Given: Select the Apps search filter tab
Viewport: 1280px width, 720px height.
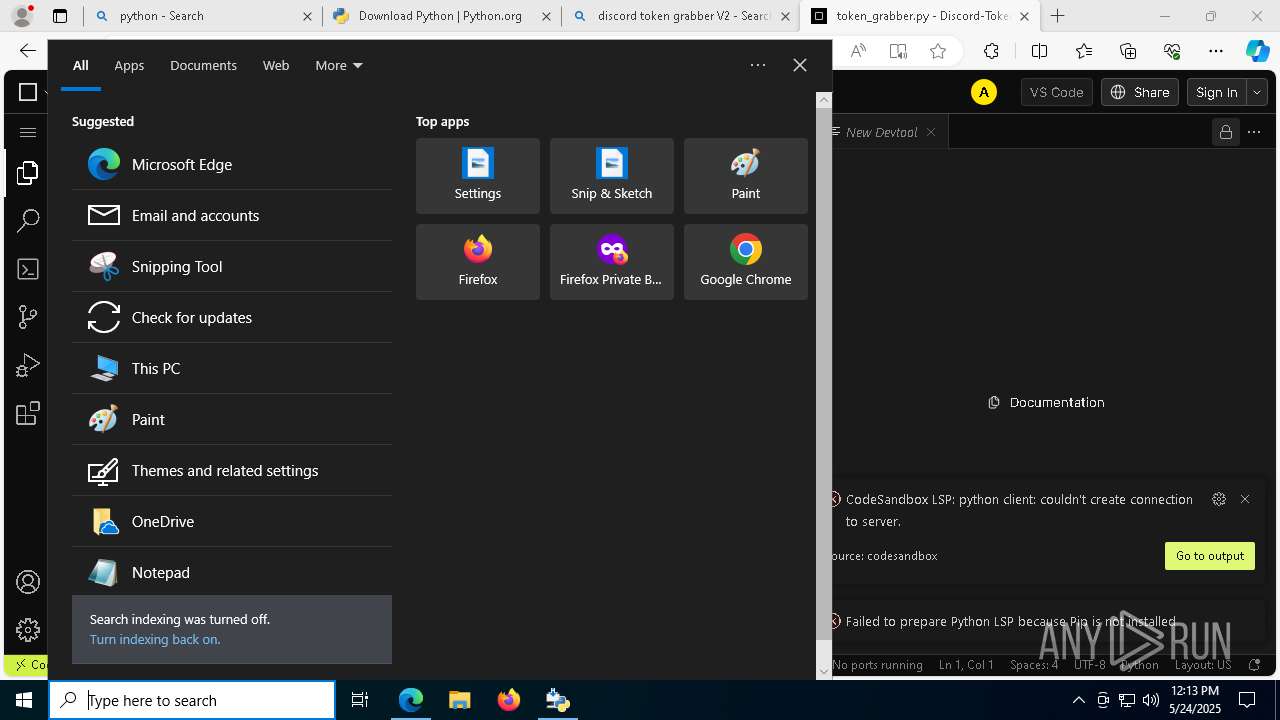Looking at the screenshot, I should (129, 65).
